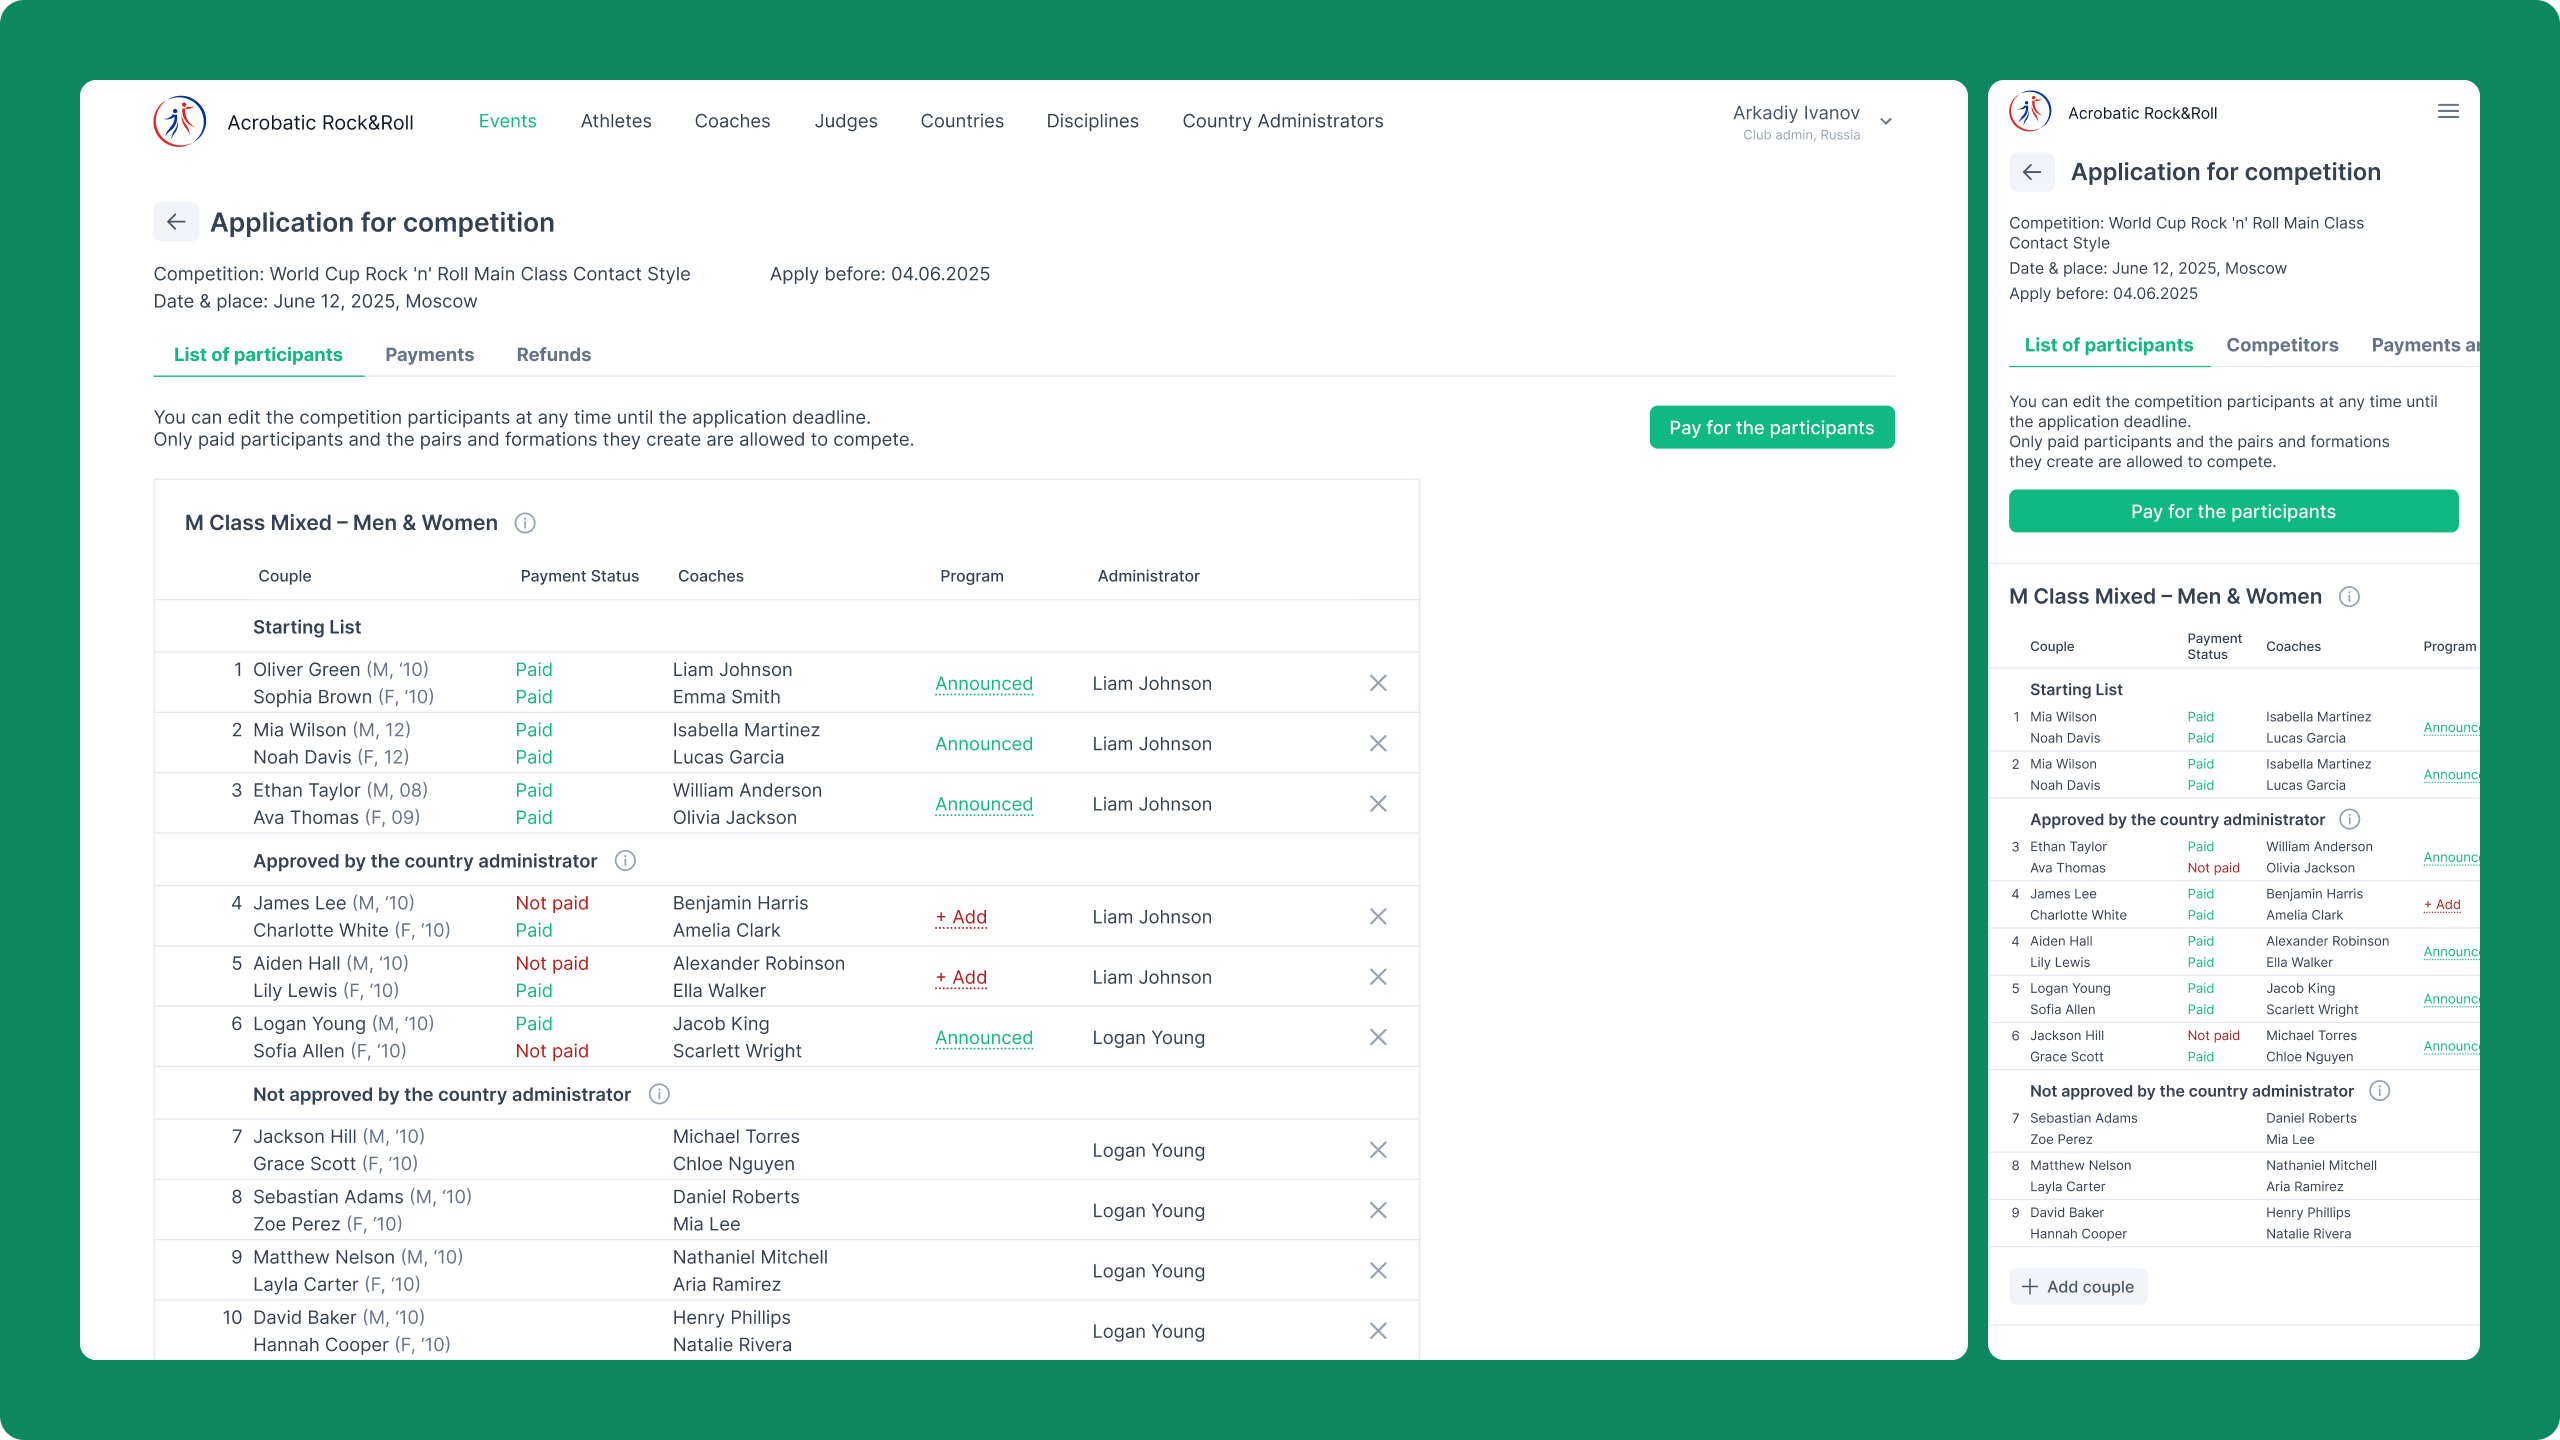Click the desktop Pay for the participants button

tap(1772, 427)
